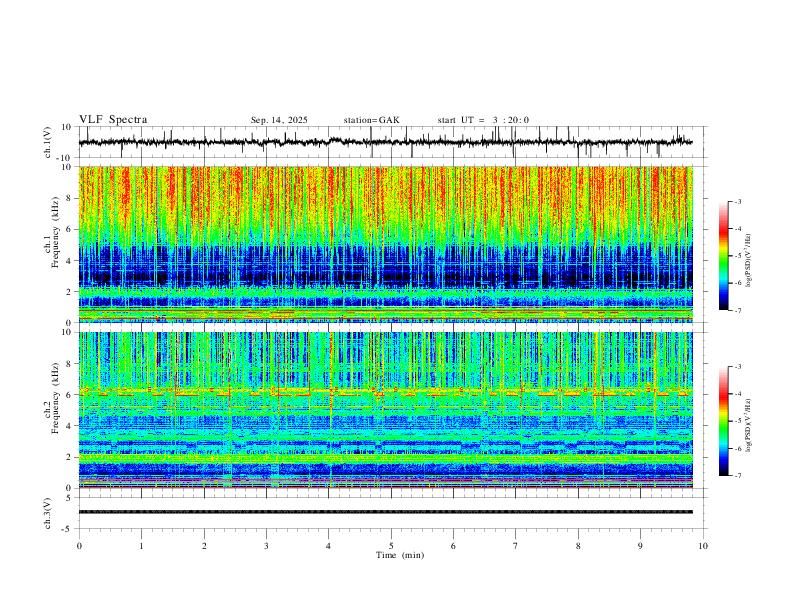Click the "station=GAK" header label
Screen dimensions: 792x612
click(371, 120)
